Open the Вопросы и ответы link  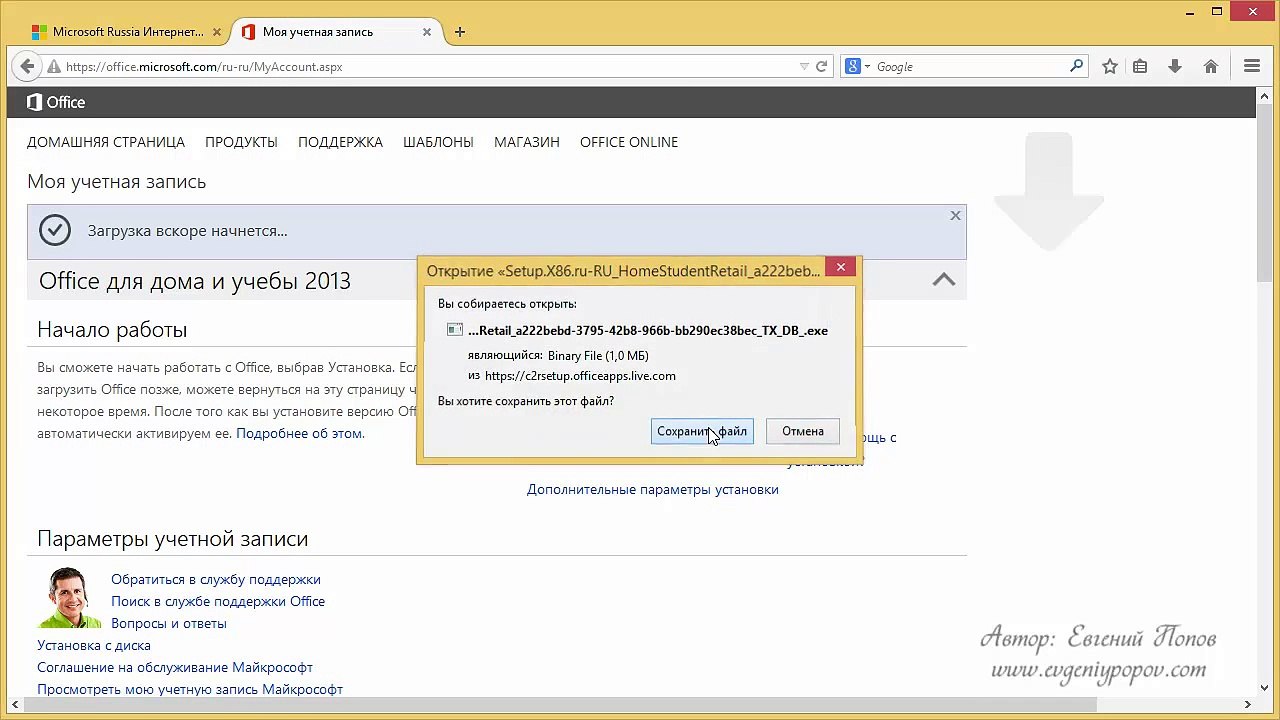[169, 623]
